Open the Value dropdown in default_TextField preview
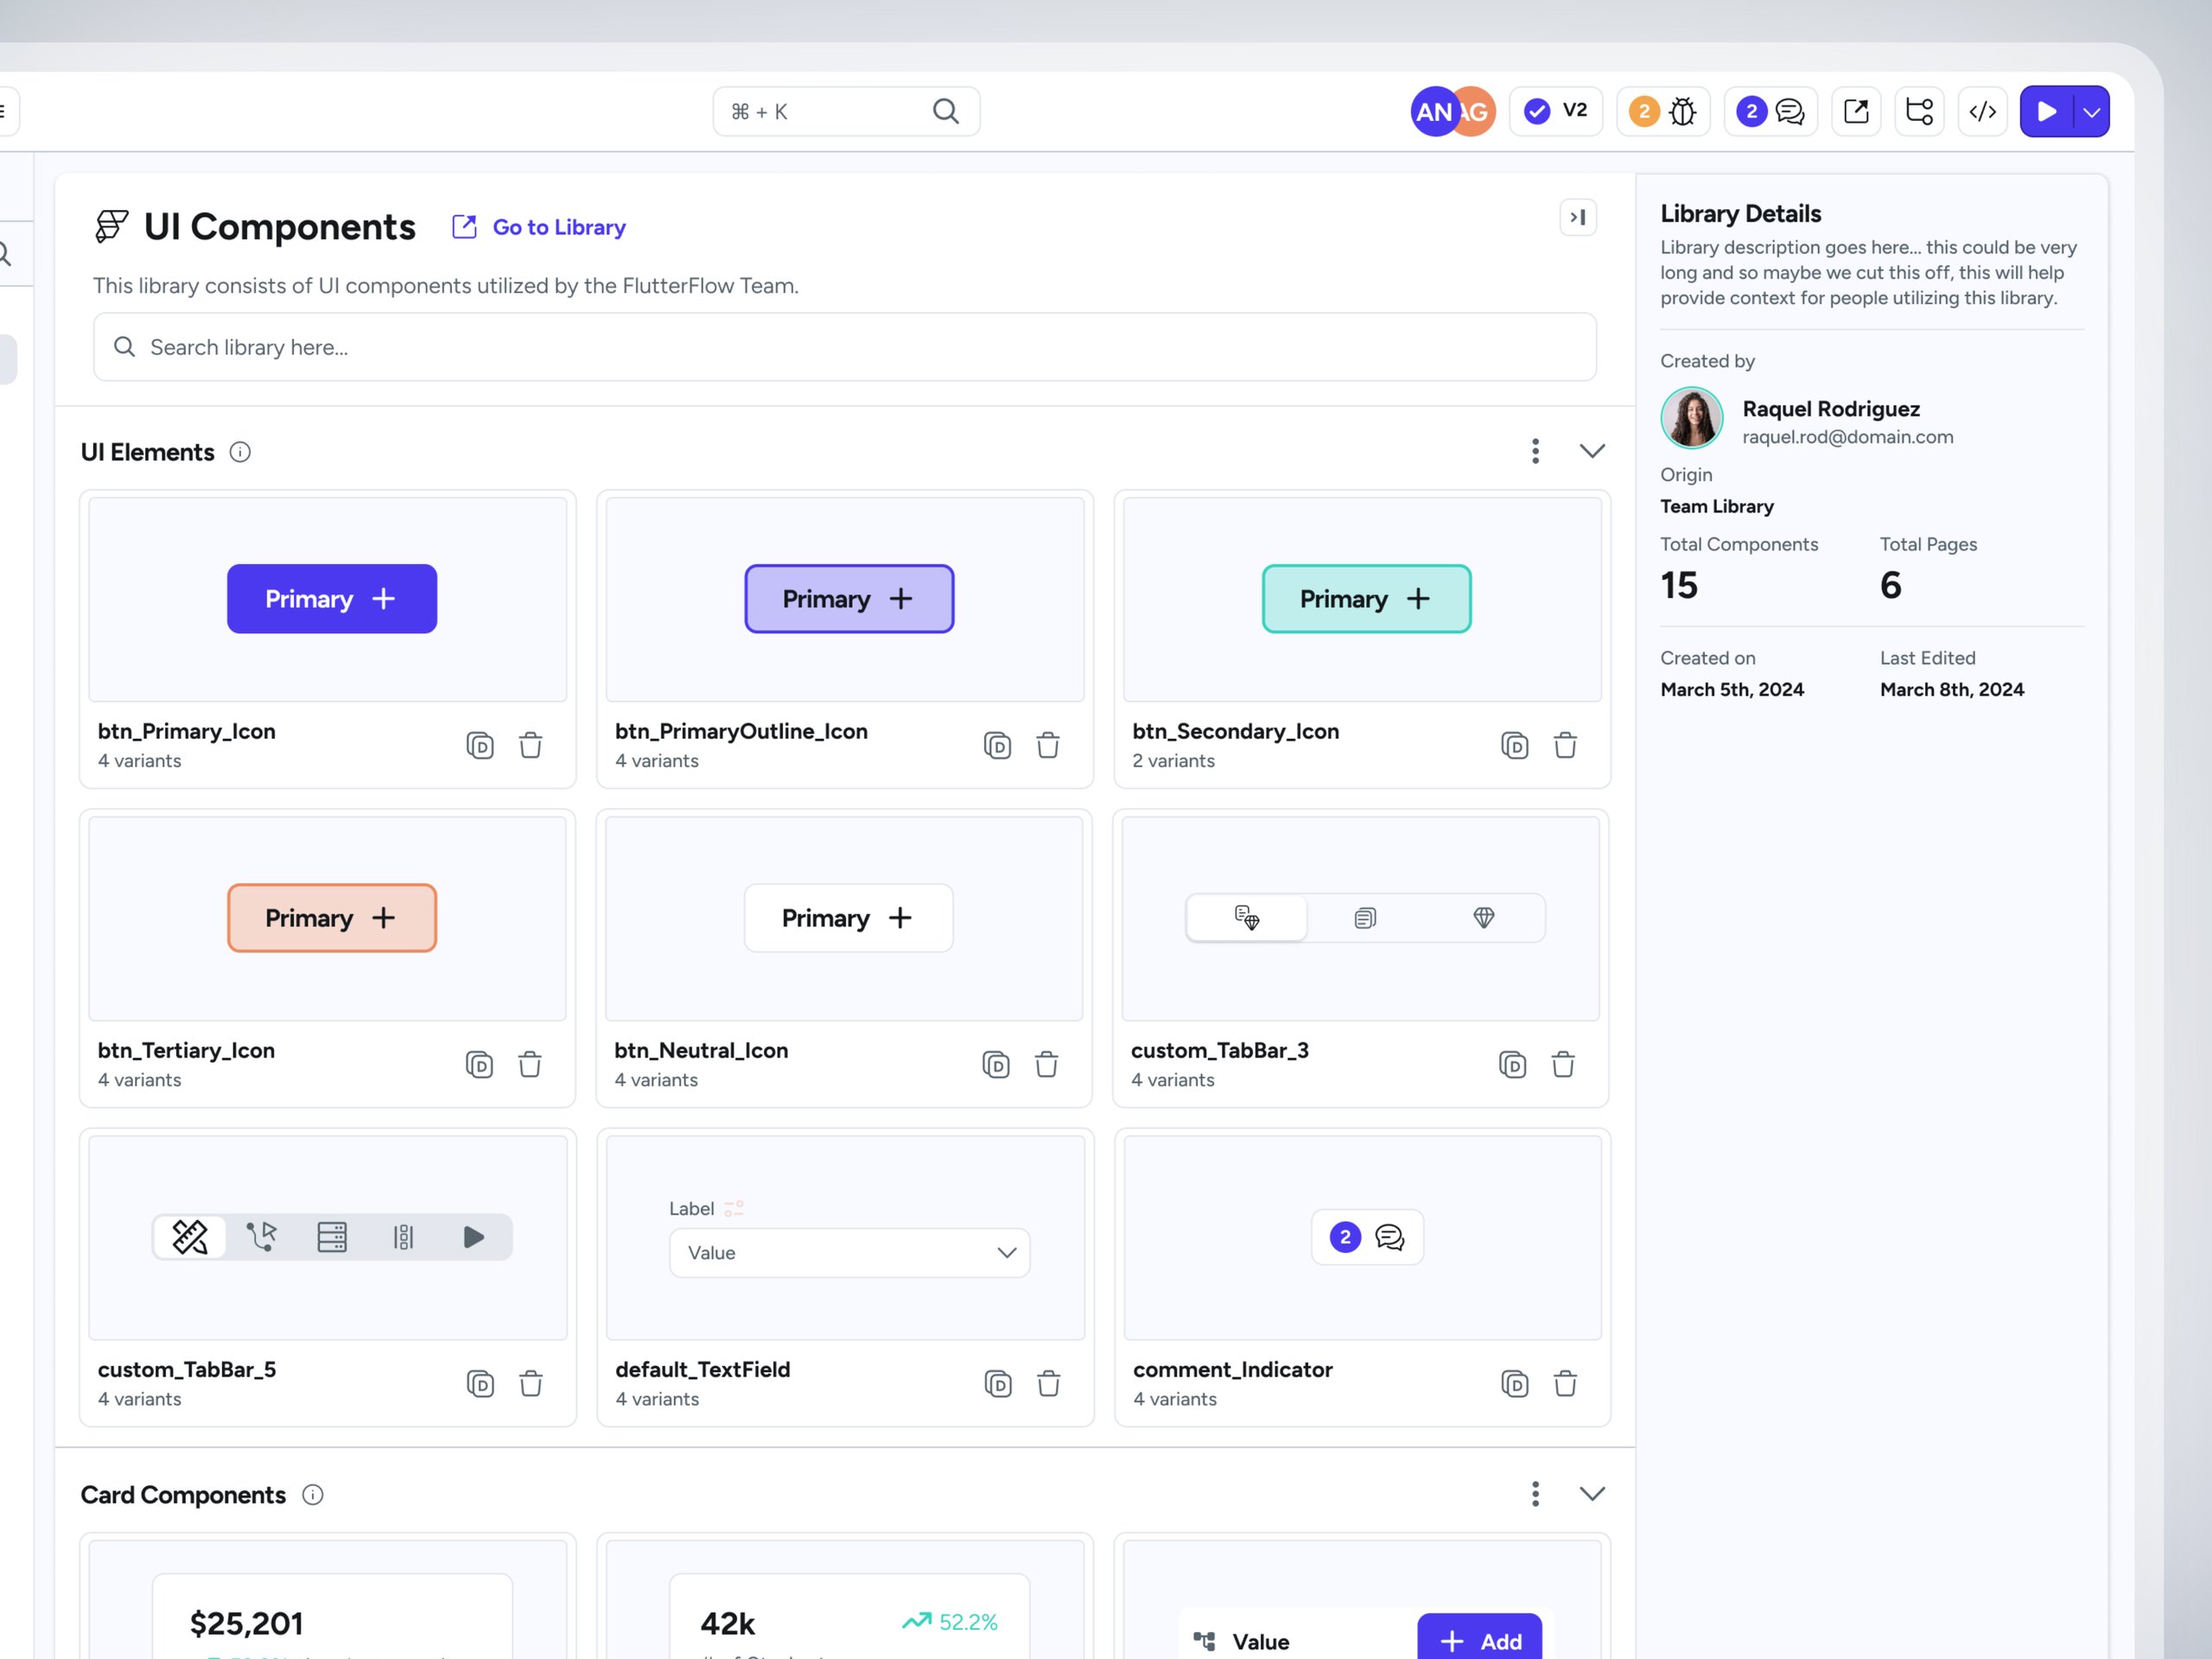 coord(849,1252)
